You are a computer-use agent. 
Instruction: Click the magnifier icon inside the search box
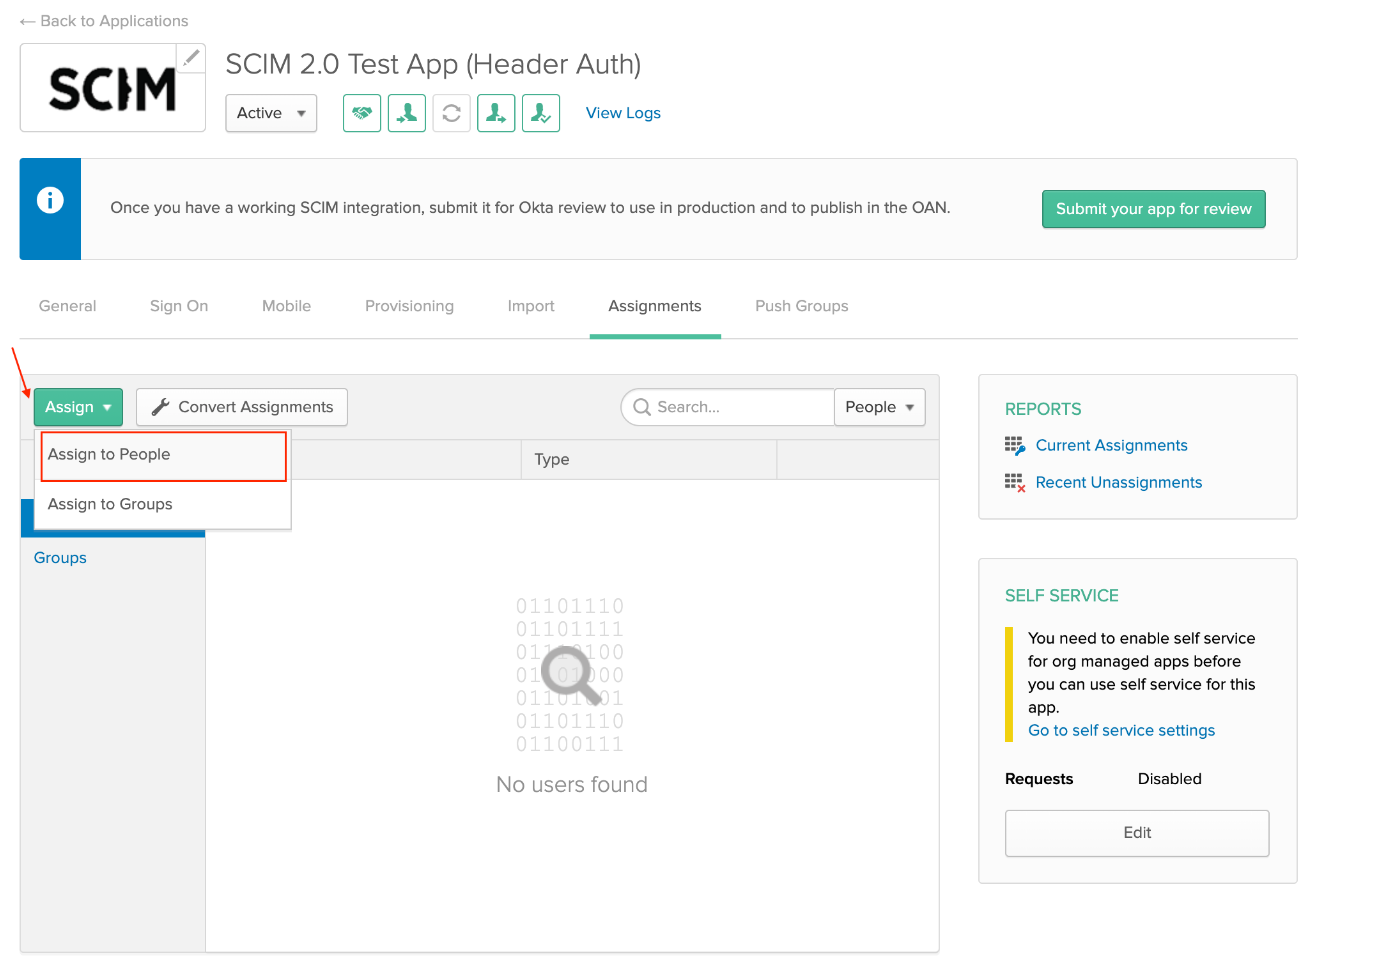(642, 407)
